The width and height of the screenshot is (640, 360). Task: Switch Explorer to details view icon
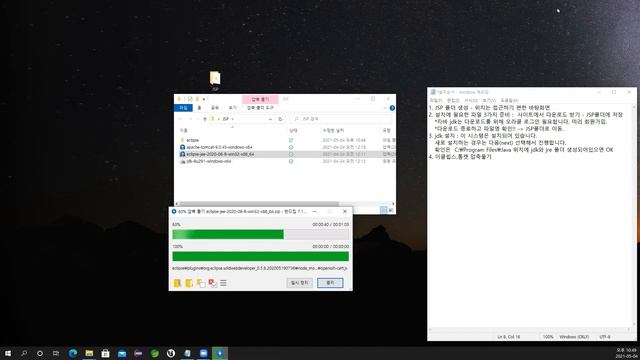(383, 210)
